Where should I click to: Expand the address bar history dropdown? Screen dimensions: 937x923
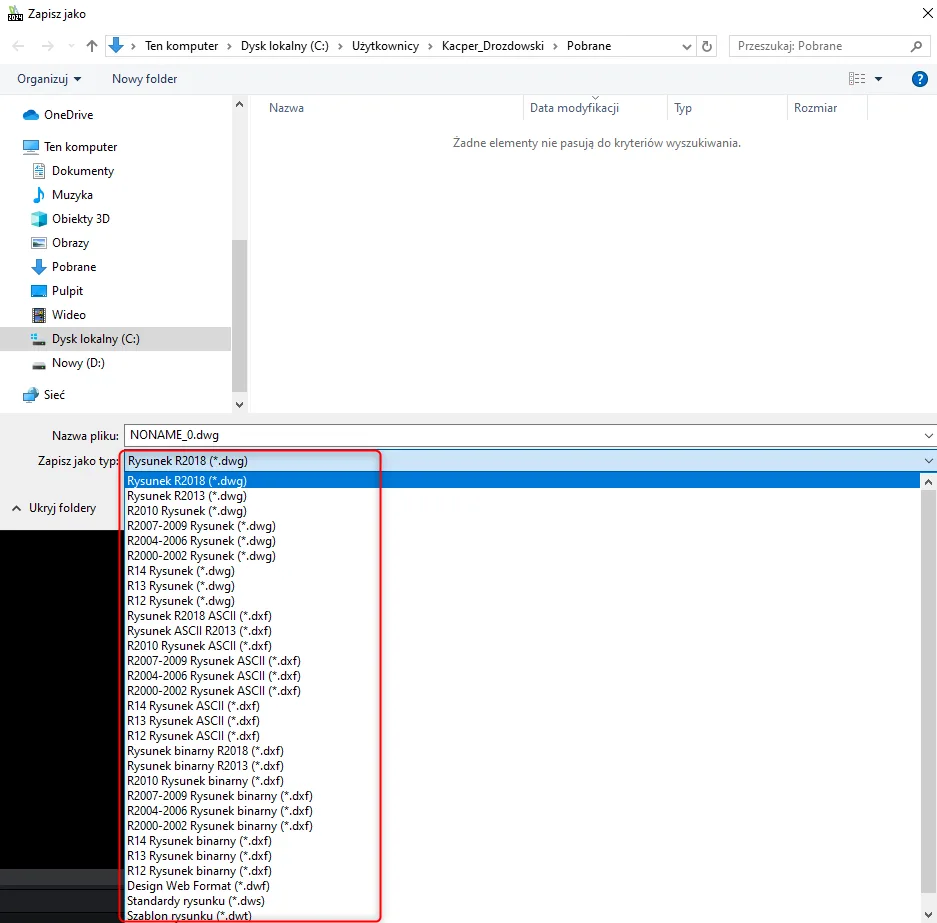(687, 46)
